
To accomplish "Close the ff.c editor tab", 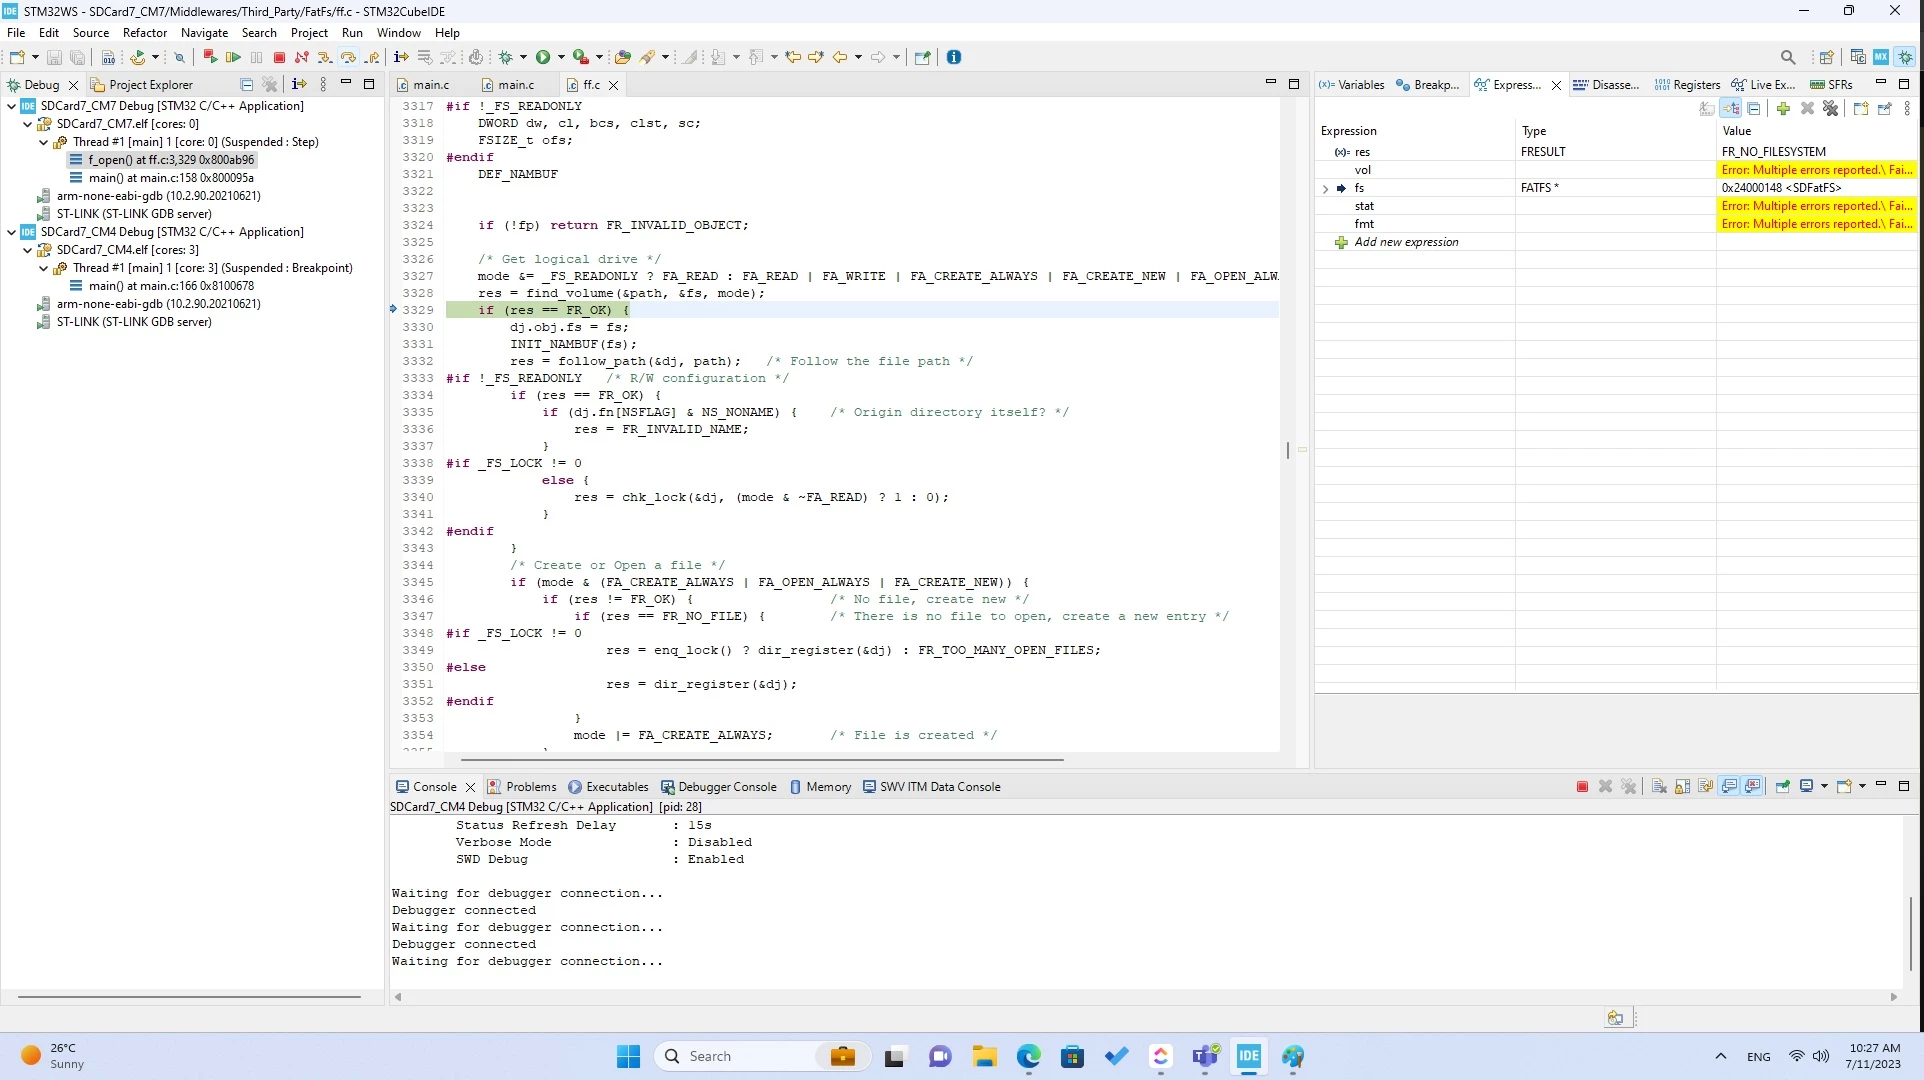I will [614, 86].
